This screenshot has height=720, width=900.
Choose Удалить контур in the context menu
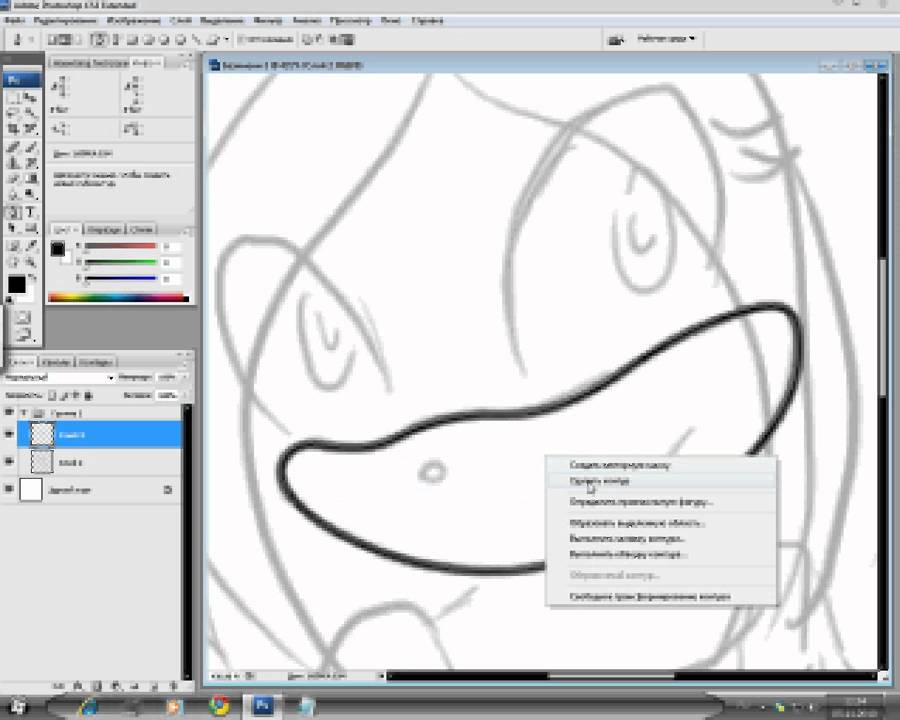click(x=661, y=481)
